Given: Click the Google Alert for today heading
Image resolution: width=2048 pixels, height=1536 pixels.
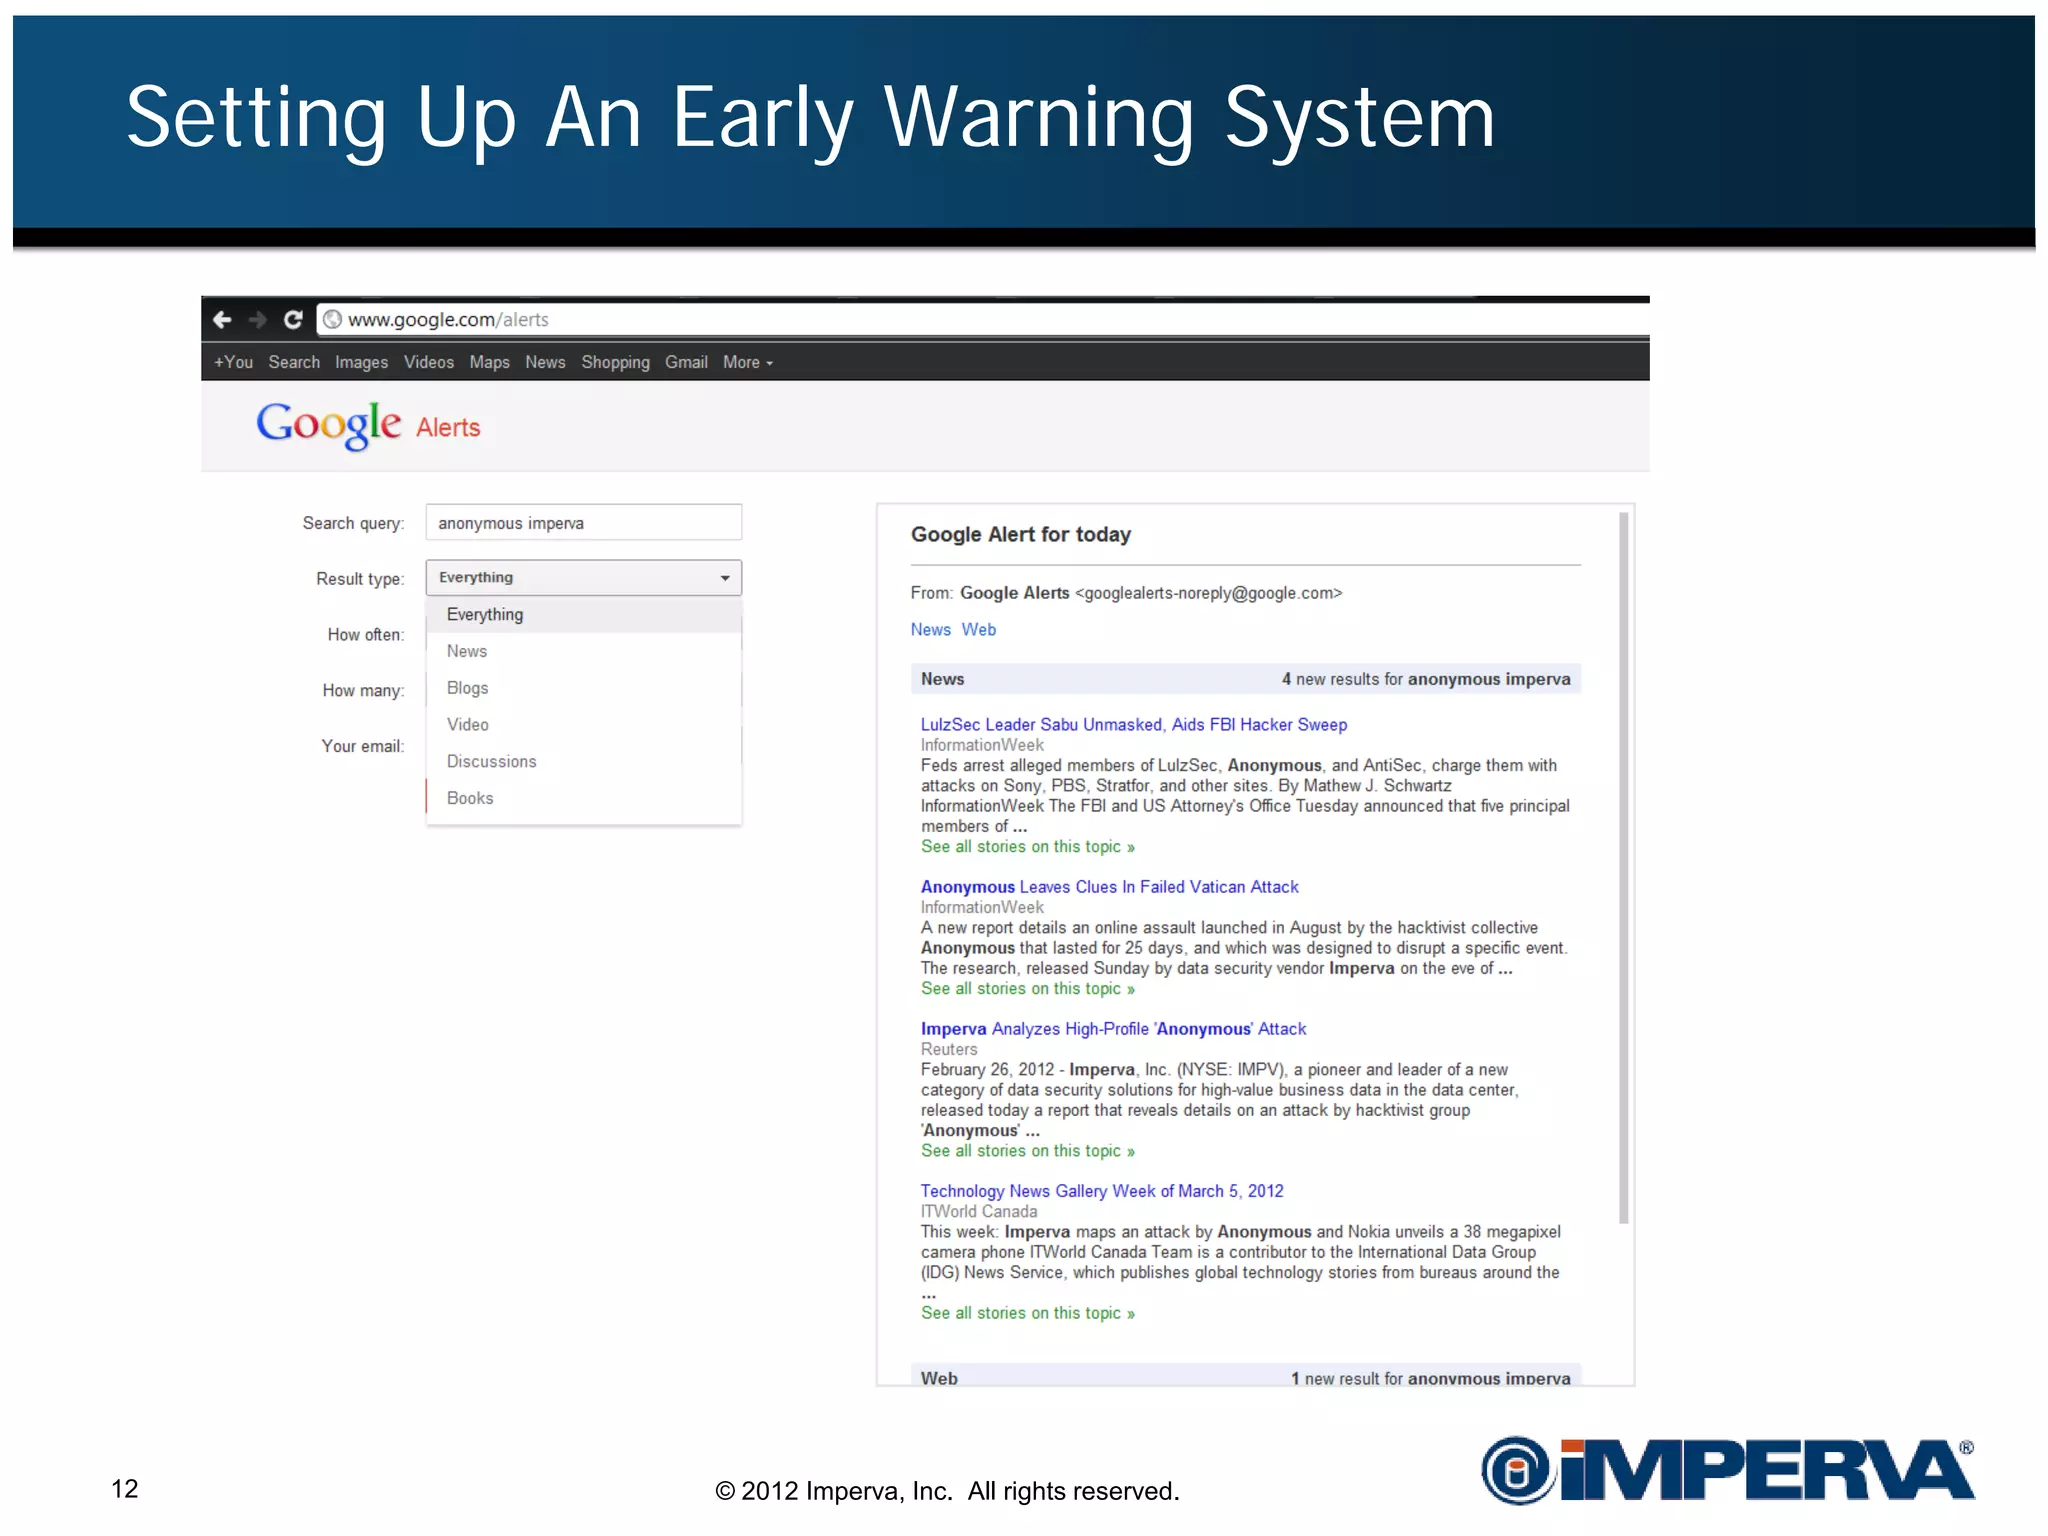Looking at the screenshot, I should coord(1020,534).
